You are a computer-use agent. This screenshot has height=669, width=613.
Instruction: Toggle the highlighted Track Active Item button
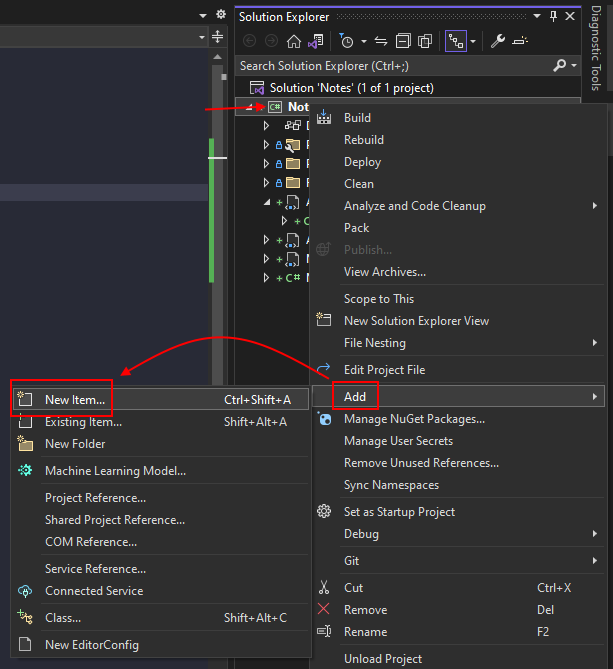[456, 41]
